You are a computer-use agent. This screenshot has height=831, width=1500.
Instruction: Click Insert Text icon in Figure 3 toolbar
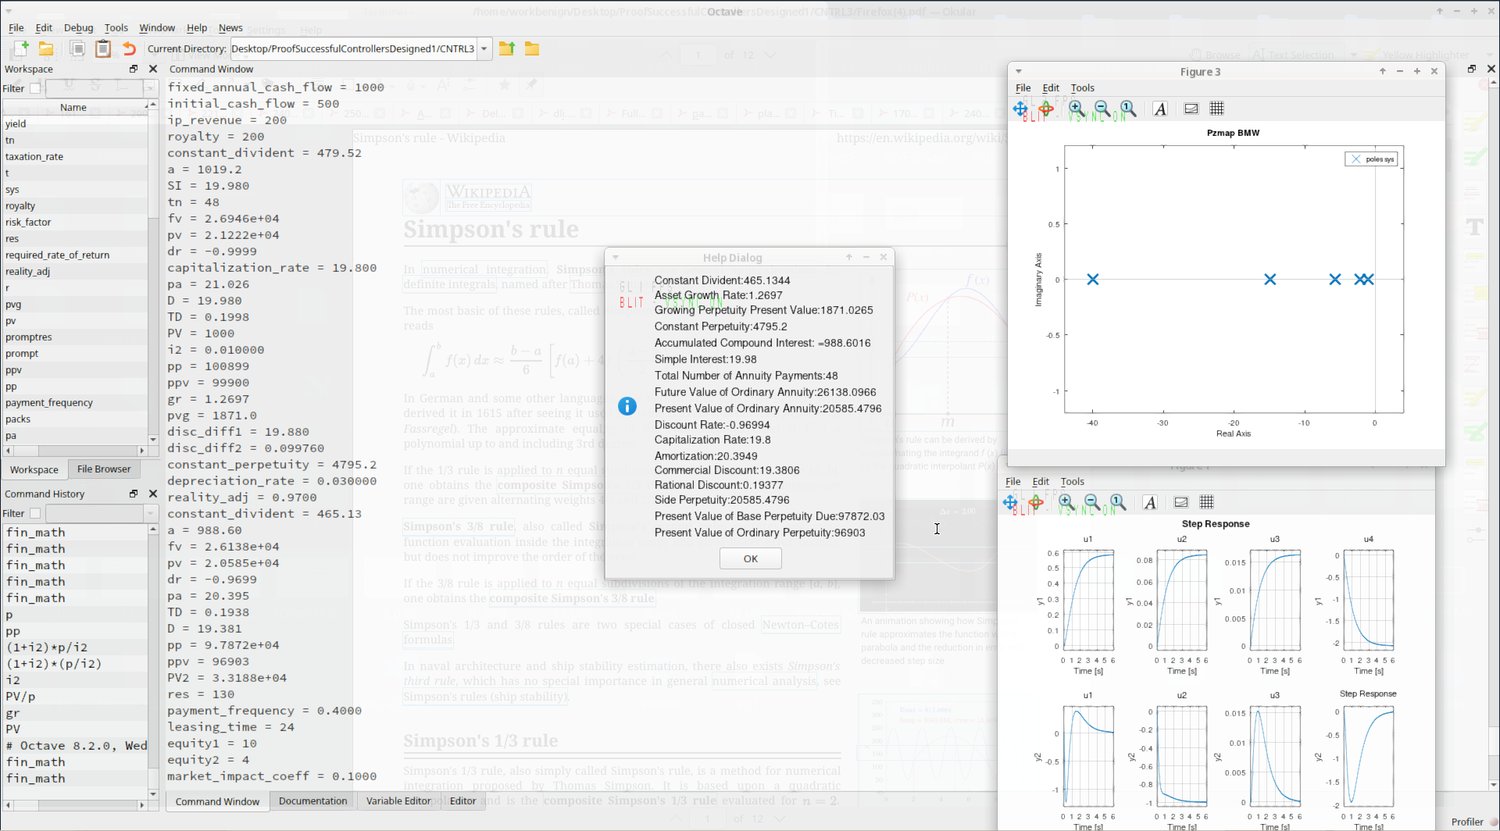click(x=1160, y=108)
